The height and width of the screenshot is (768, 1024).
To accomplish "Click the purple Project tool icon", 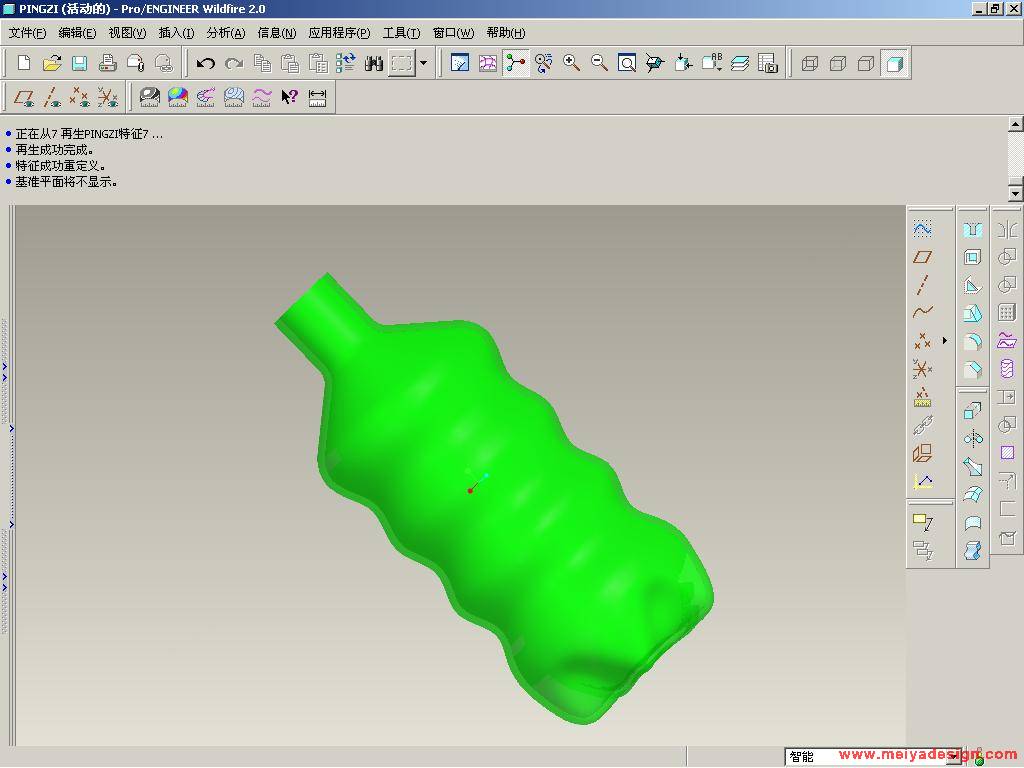I will pyautogui.click(x=1007, y=340).
